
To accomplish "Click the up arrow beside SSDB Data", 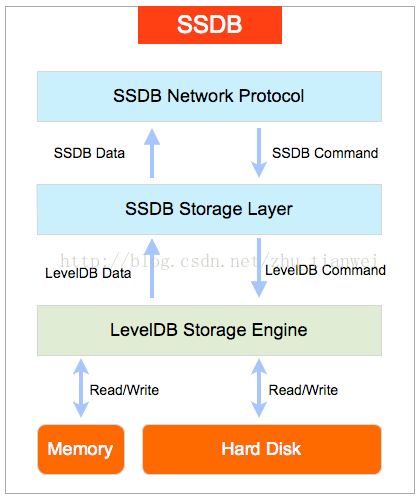I will (152, 153).
